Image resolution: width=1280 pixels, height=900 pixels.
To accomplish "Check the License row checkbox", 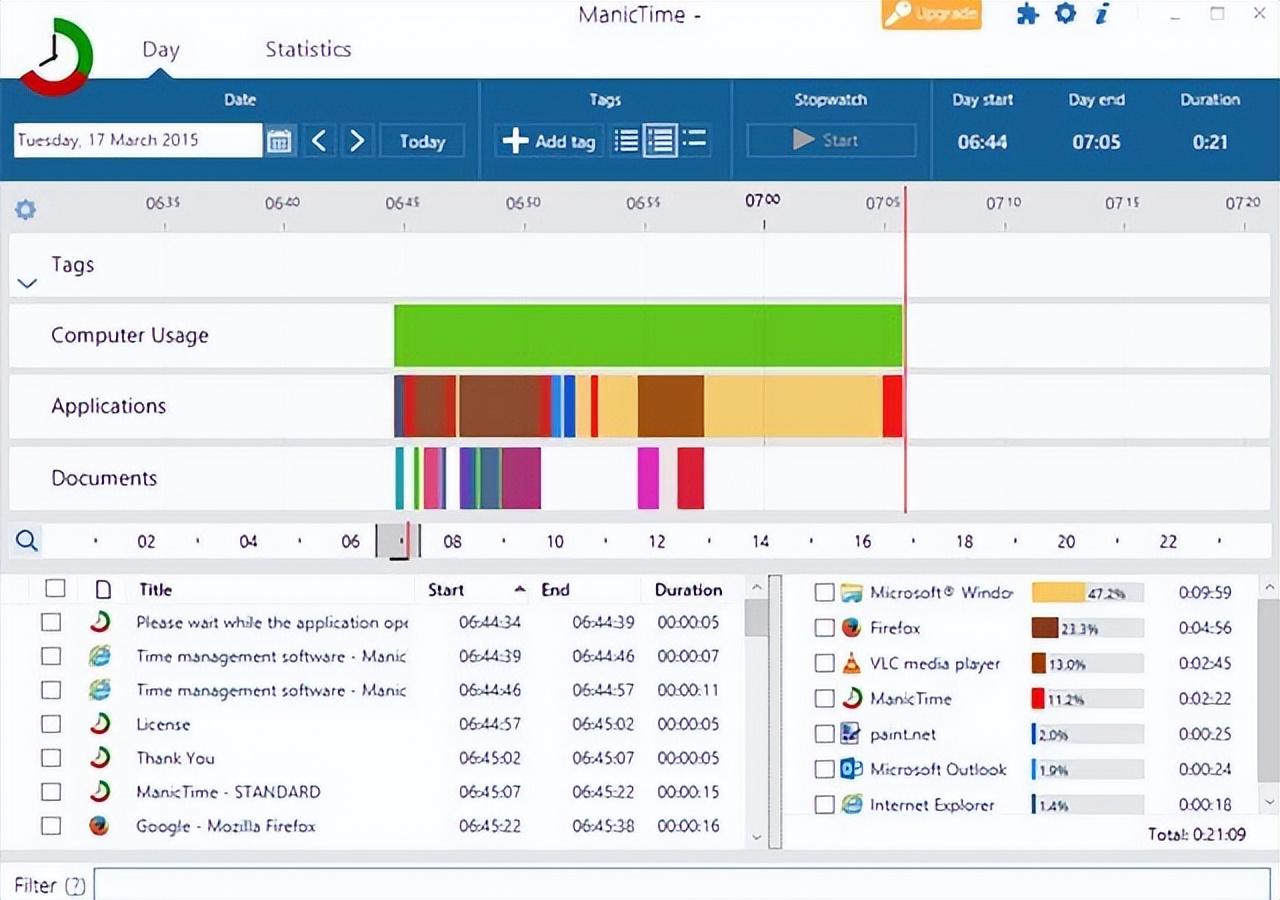I will coord(51,724).
